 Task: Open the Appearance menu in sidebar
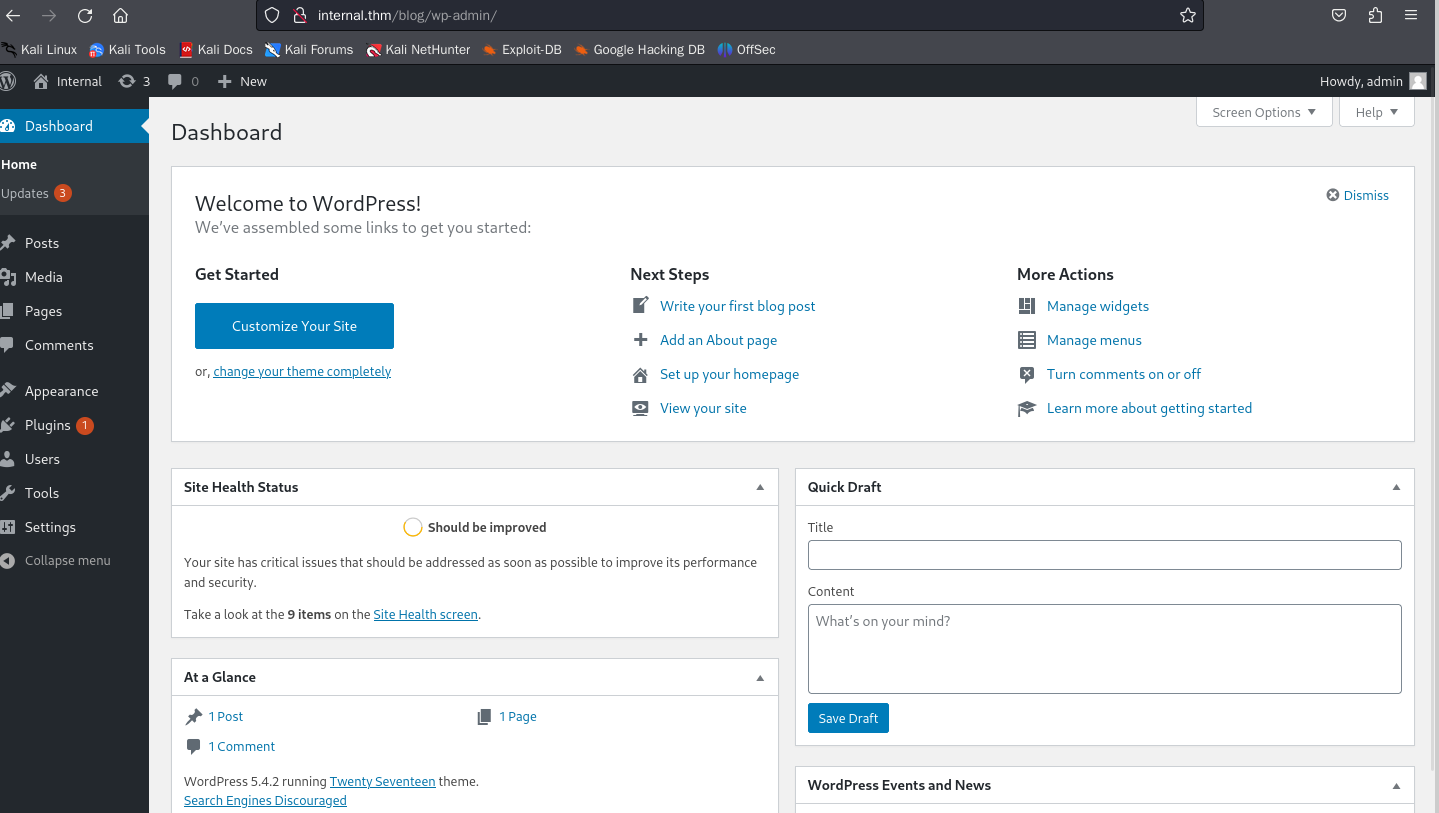coord(61,391)
